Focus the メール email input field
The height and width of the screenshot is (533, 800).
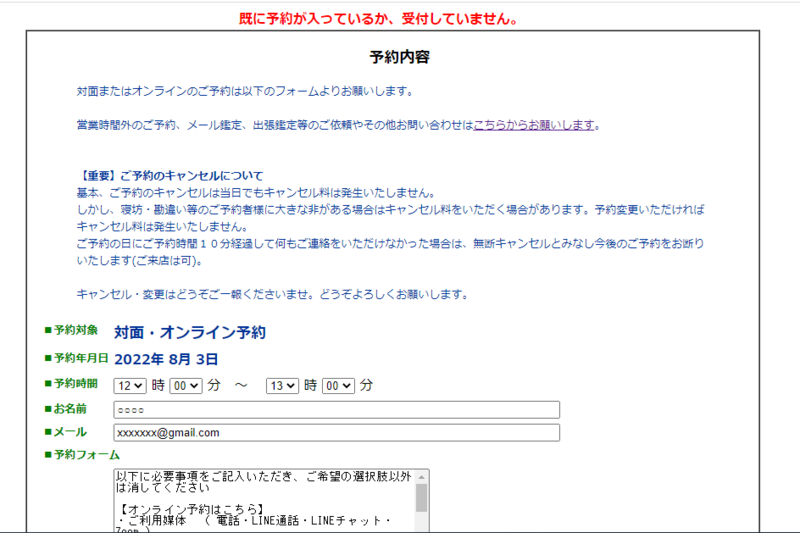(336, 433)
